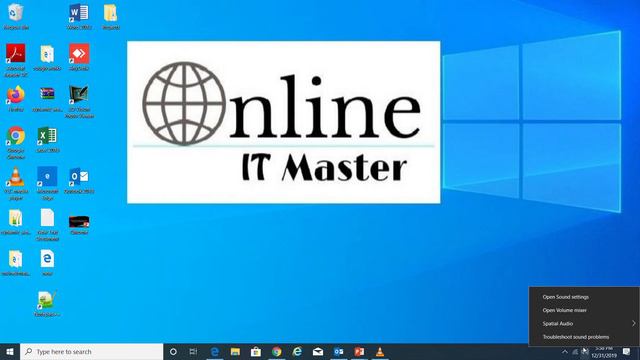
Task: Open File Explorer from the taskbar
Action: (235, 351)
